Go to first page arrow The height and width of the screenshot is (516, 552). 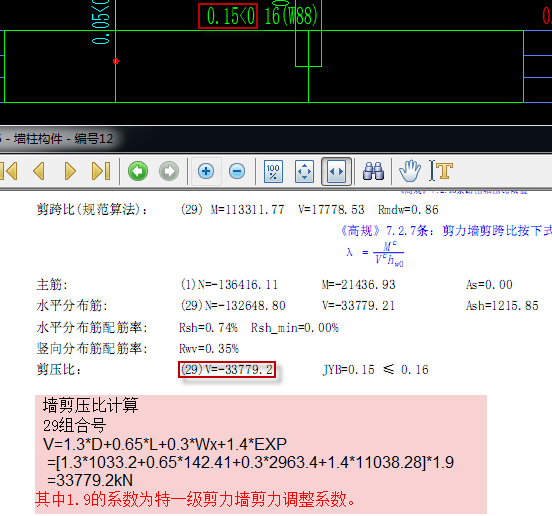pos(8,171)
